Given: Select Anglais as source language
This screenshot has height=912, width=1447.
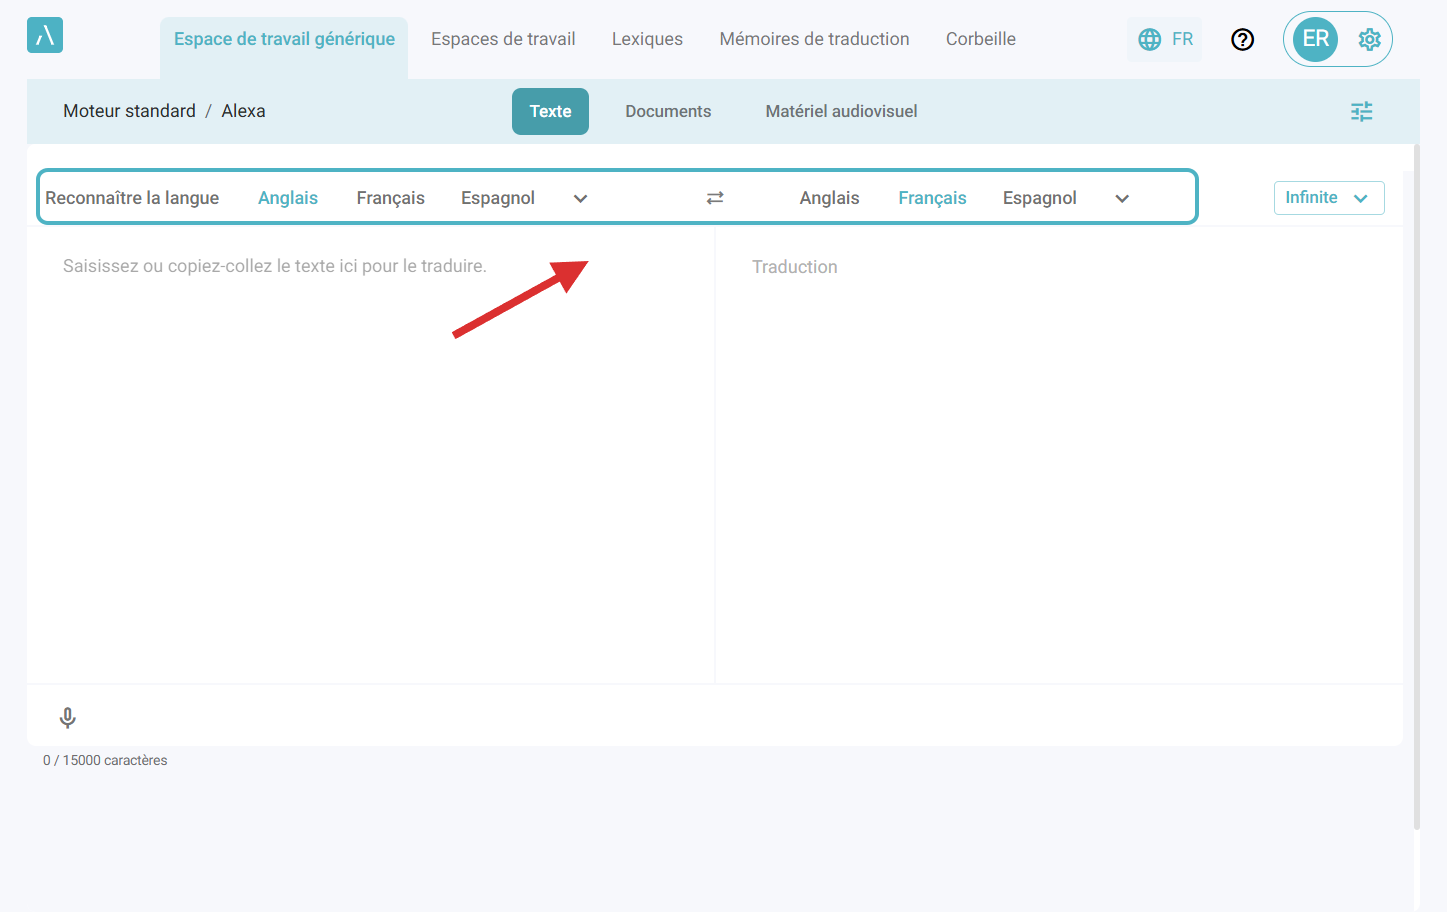Looking at the screenshot, I should click(x=288, y=198).
